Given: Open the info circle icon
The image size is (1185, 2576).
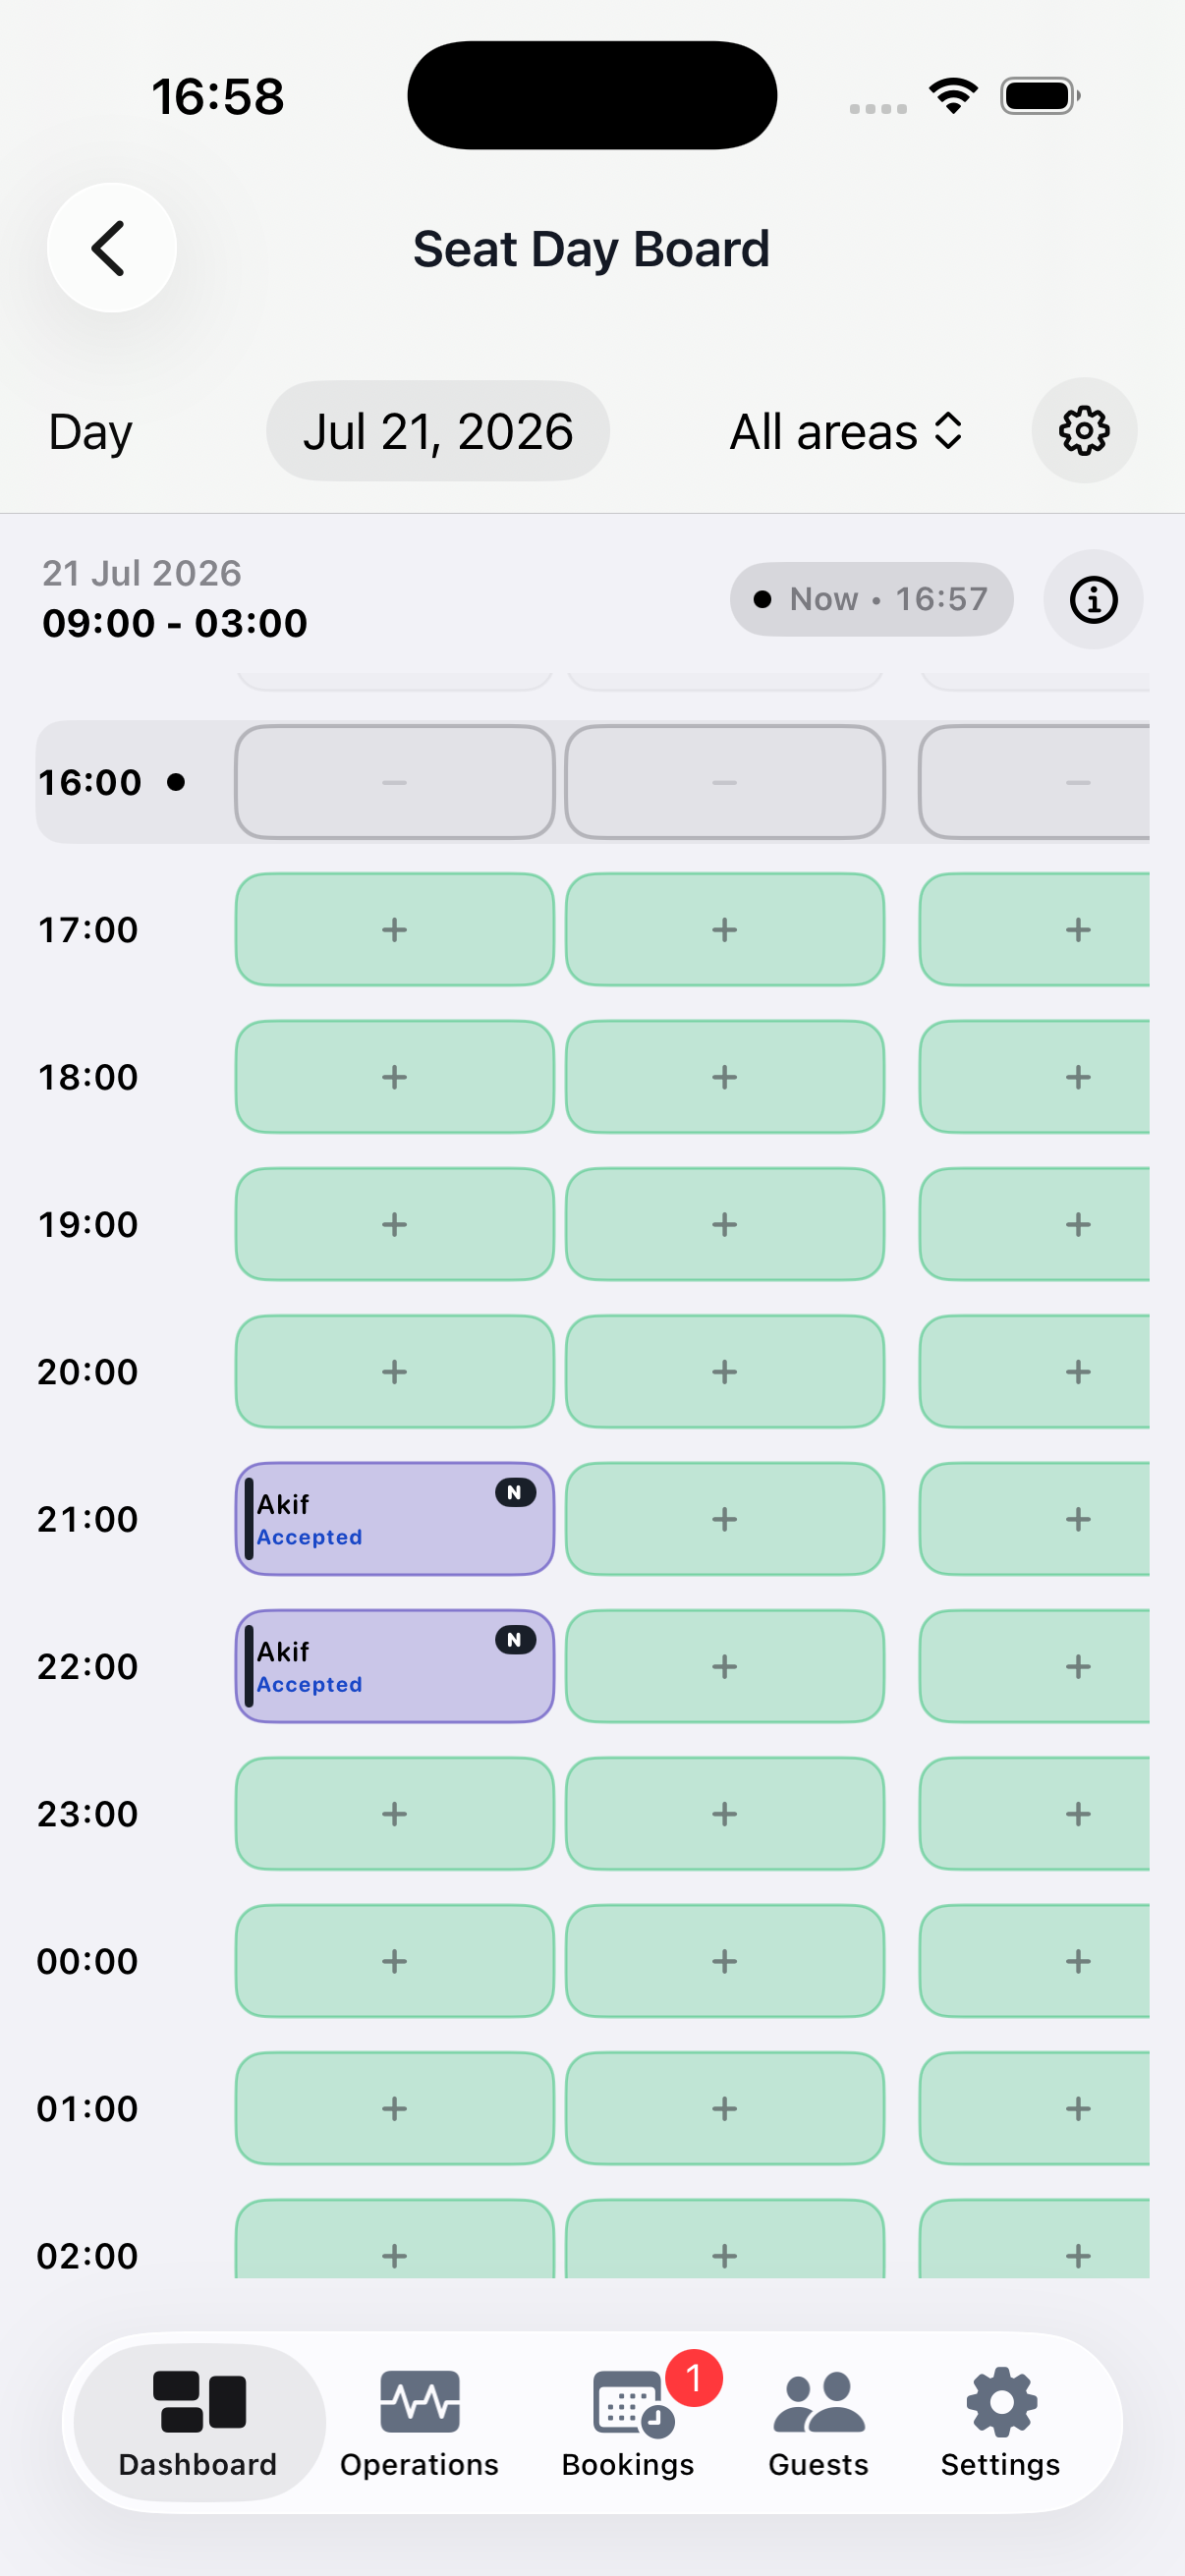Looking at the screenshot, I should (1093, 599).
